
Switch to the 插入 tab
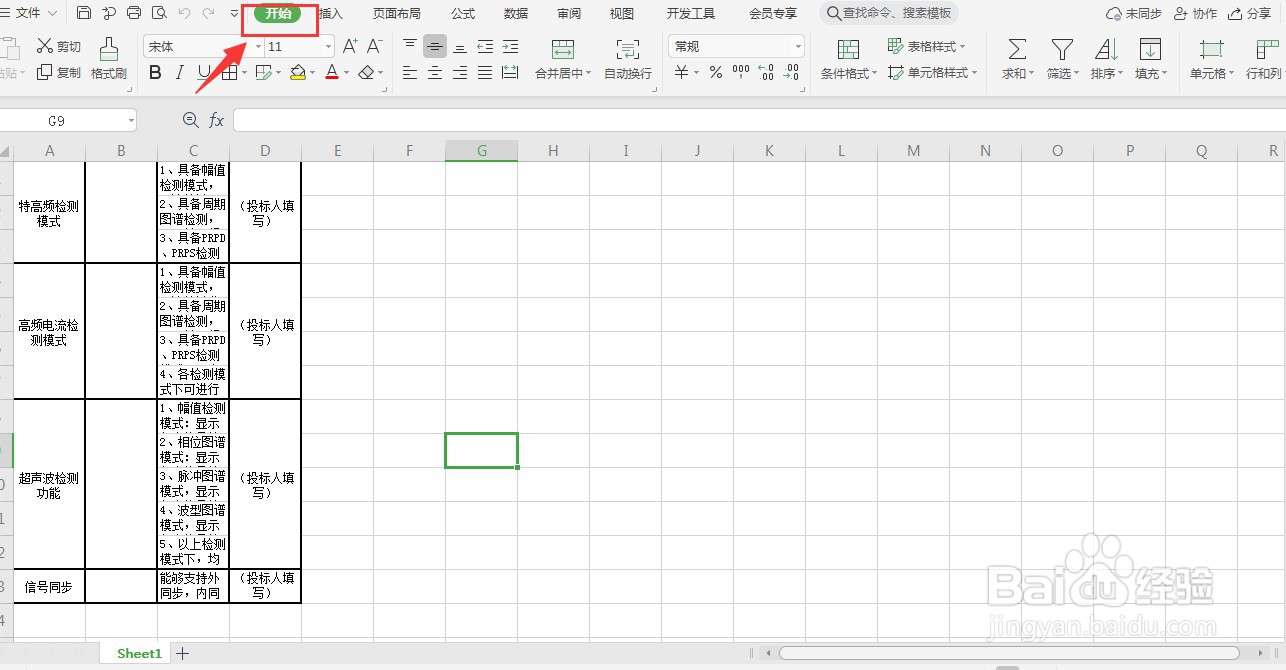[x=331, y=14]
